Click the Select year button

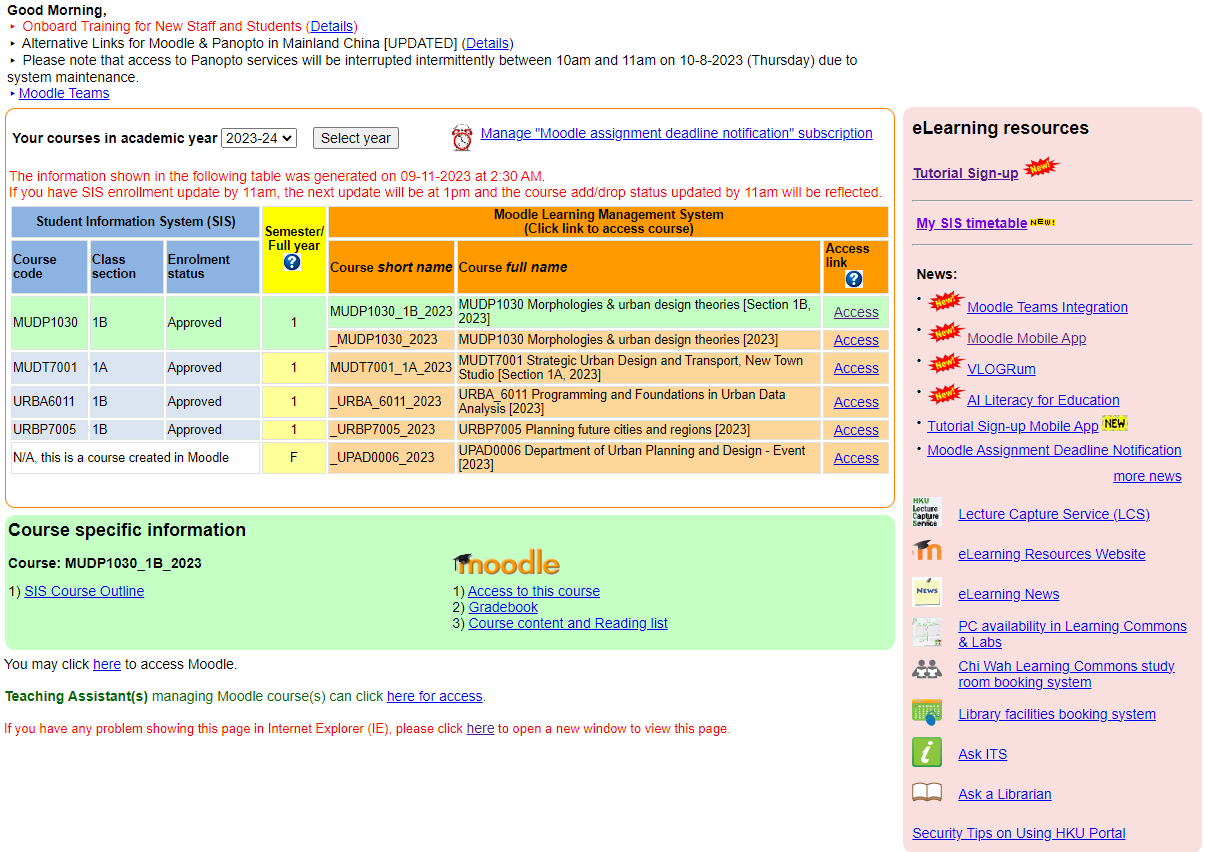tap(355, 138)
